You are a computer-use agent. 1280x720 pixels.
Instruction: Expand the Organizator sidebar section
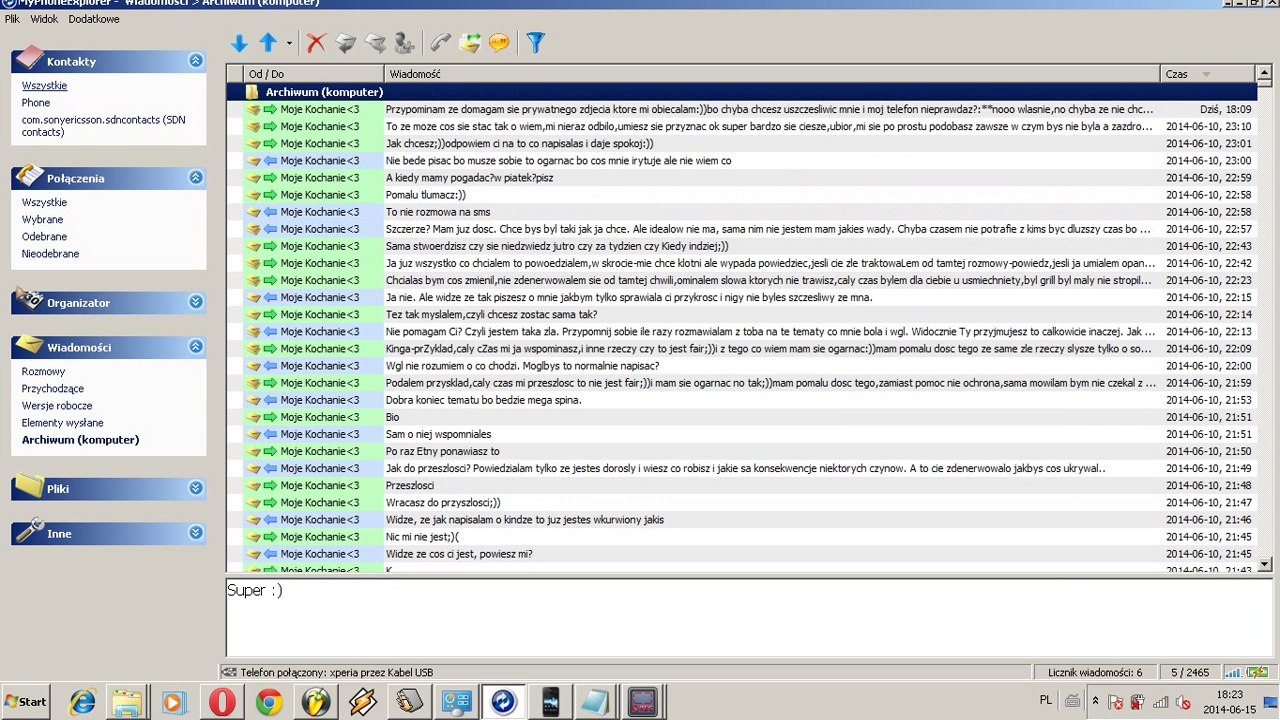coord(196,302)
